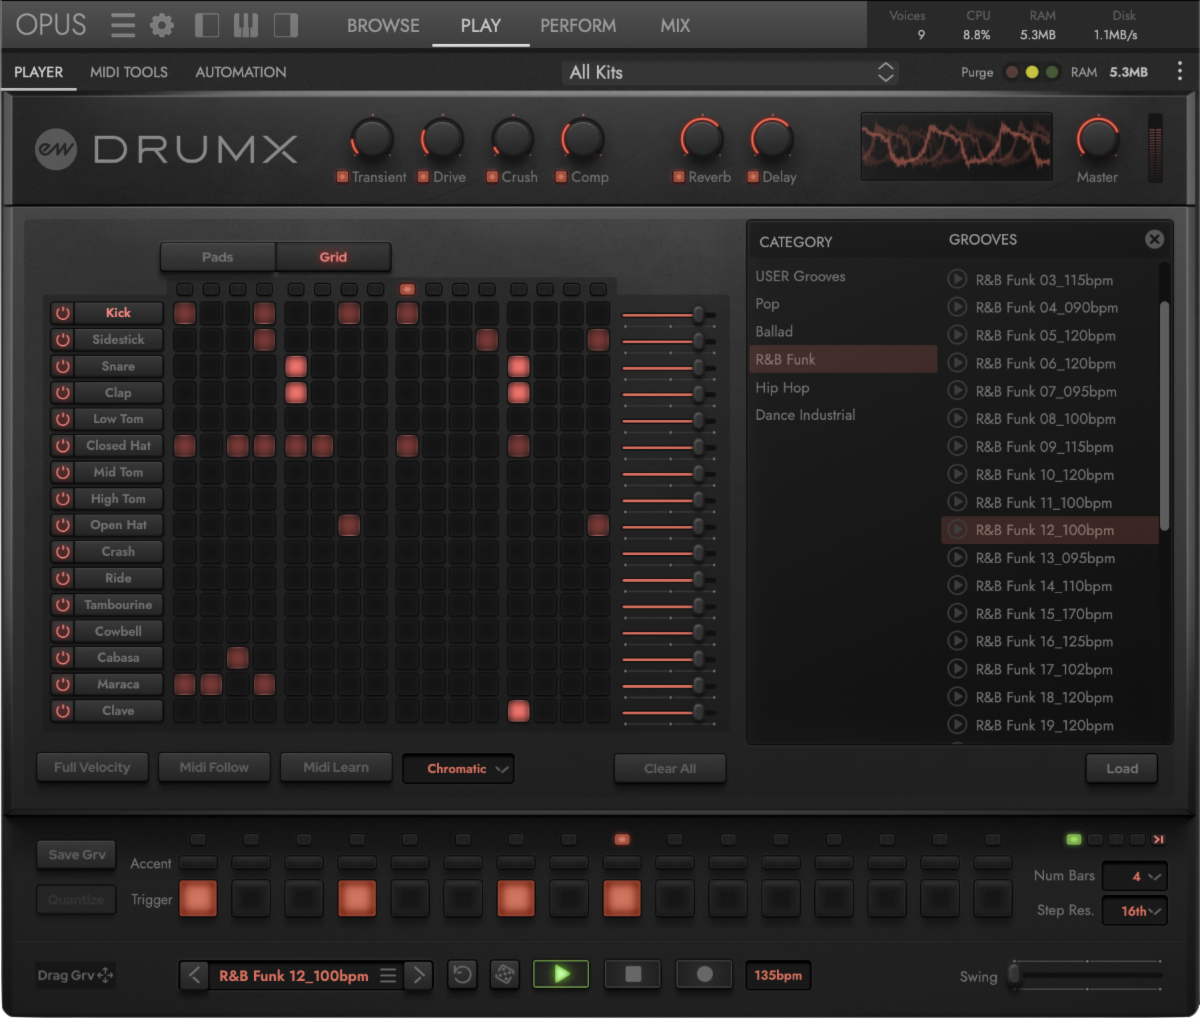This screenshot has height=1019, width=1200.
Task: Switch to the MIDI TOOLS tab
Action: tap(129, 72)
